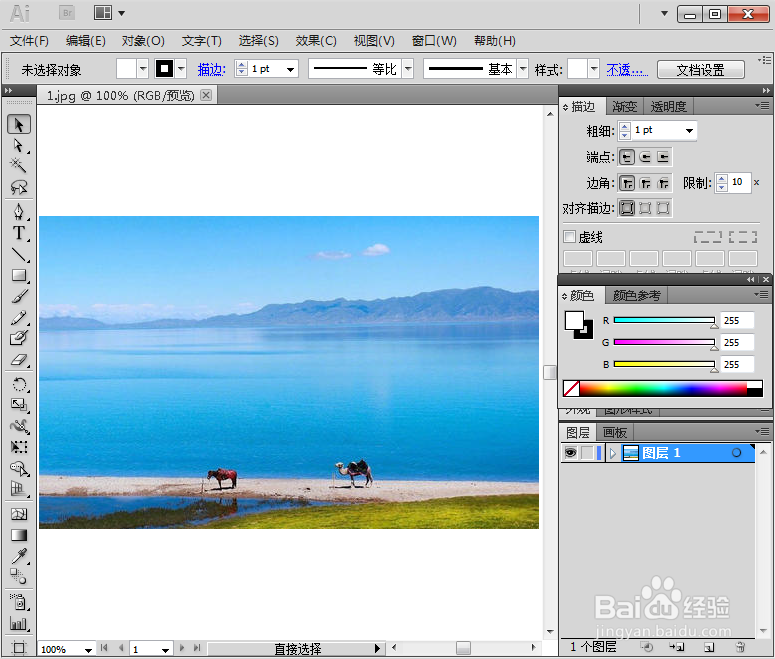Select the Blob Brush tool
This screenshot has width=775, height=659.
(x=19, y=338)
